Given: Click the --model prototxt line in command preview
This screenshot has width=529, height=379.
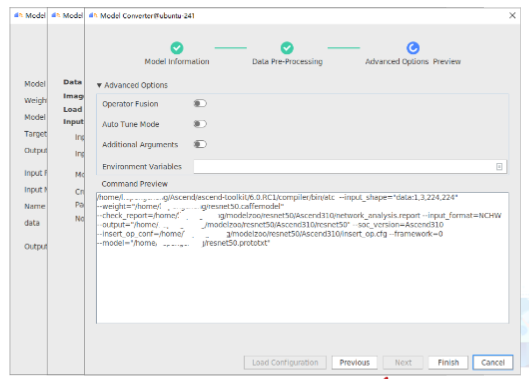Looking at the screenshot, I should 183,243.
